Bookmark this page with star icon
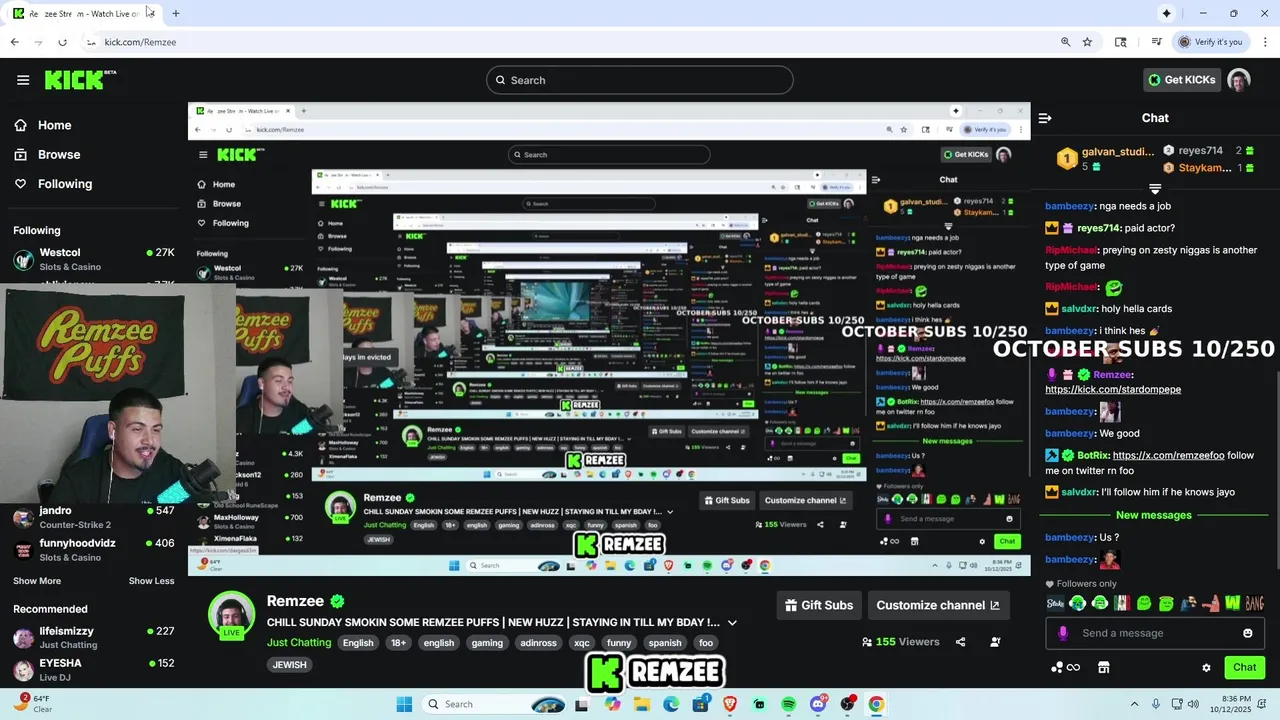 (1087, 42)
